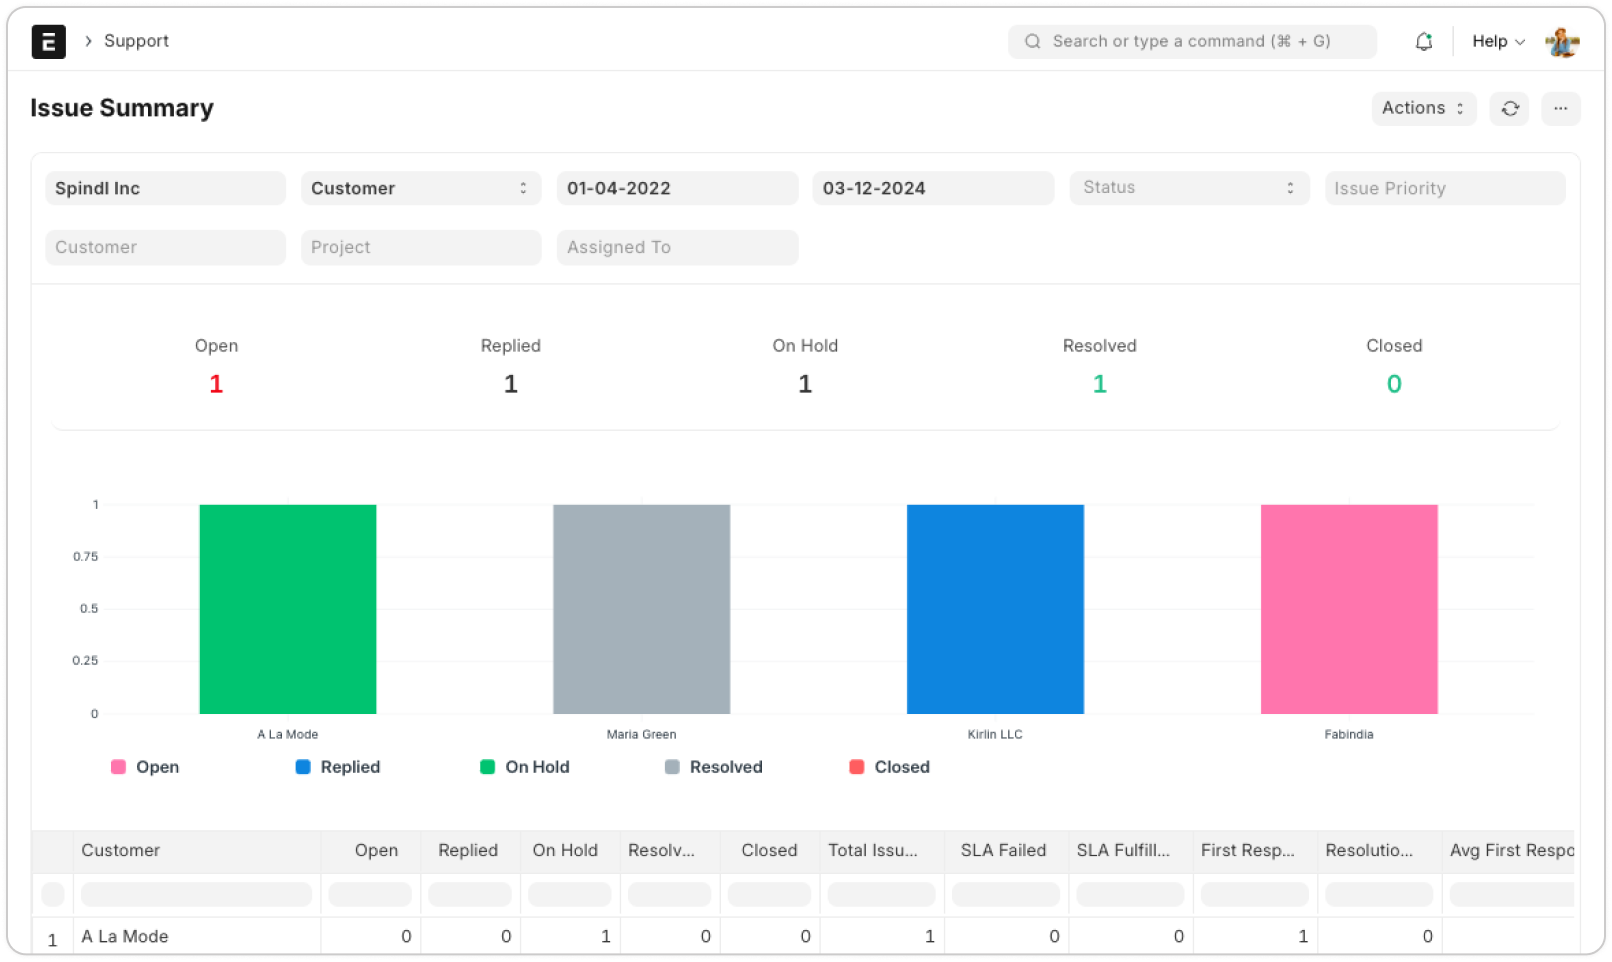Expand the Customer group-by dropdown

[420, 187]
